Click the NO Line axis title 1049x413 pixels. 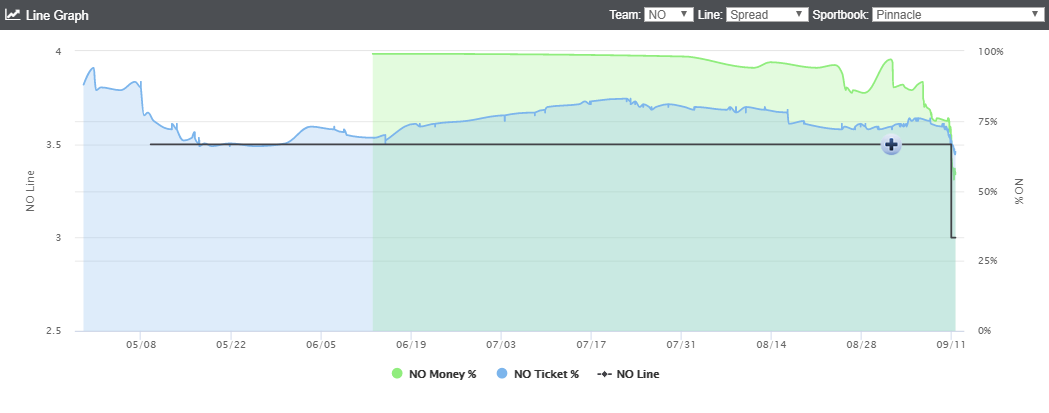30,191
